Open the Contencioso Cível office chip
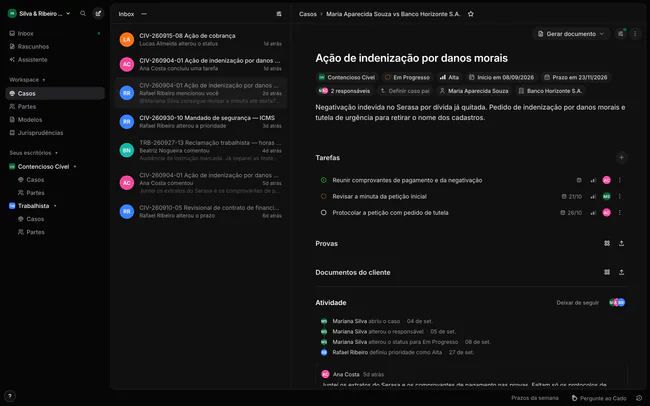650x406 pixels. (x=347, y=78)
